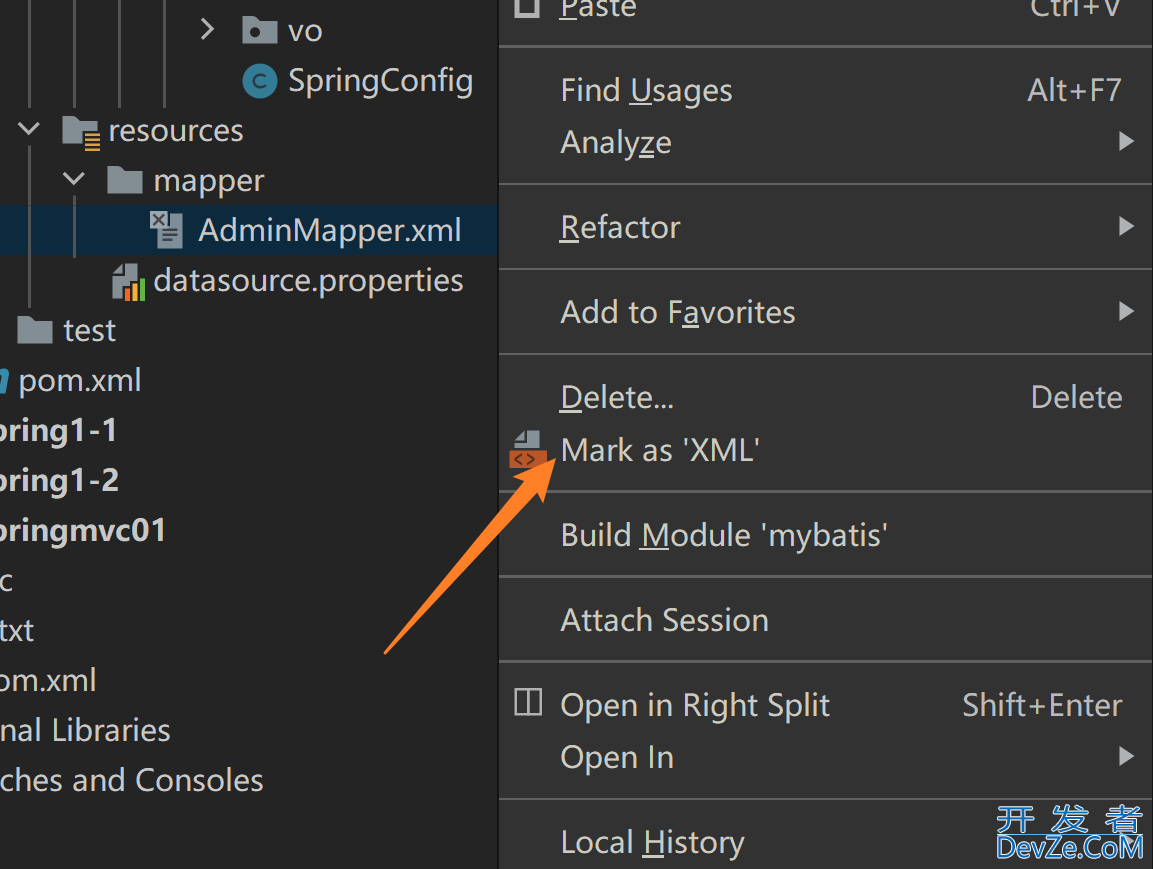
Task: Select AdminMapper.xml in project tree
Action: [x=329, y=230]
